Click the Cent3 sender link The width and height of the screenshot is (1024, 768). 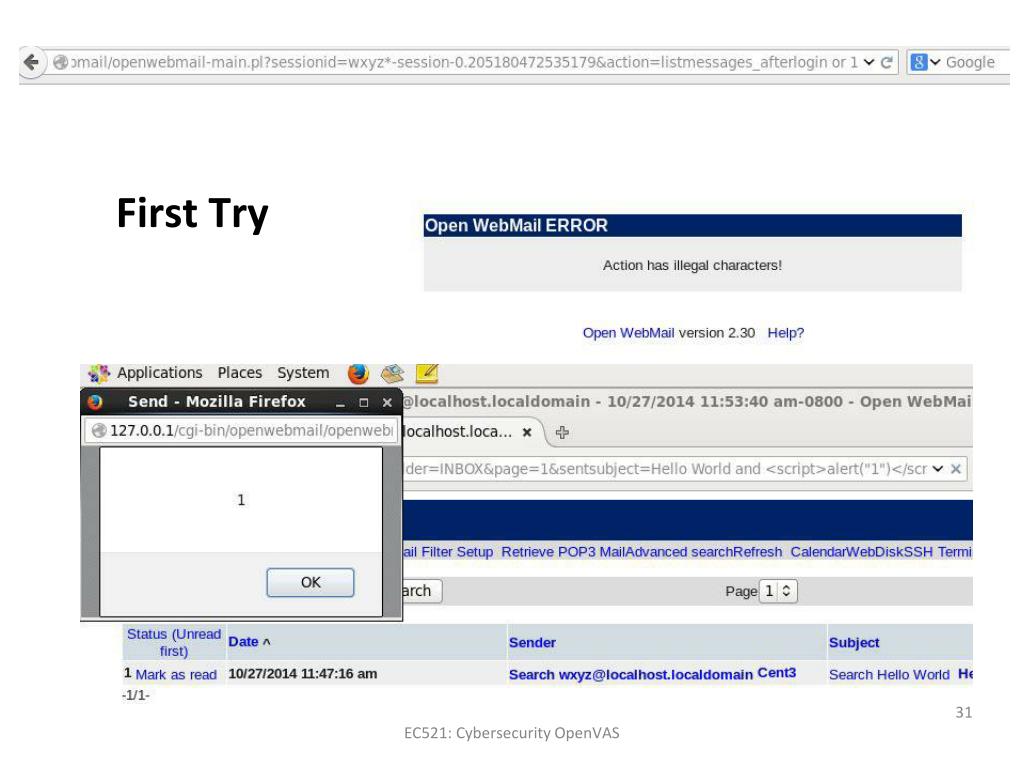[x=776, y=673]
